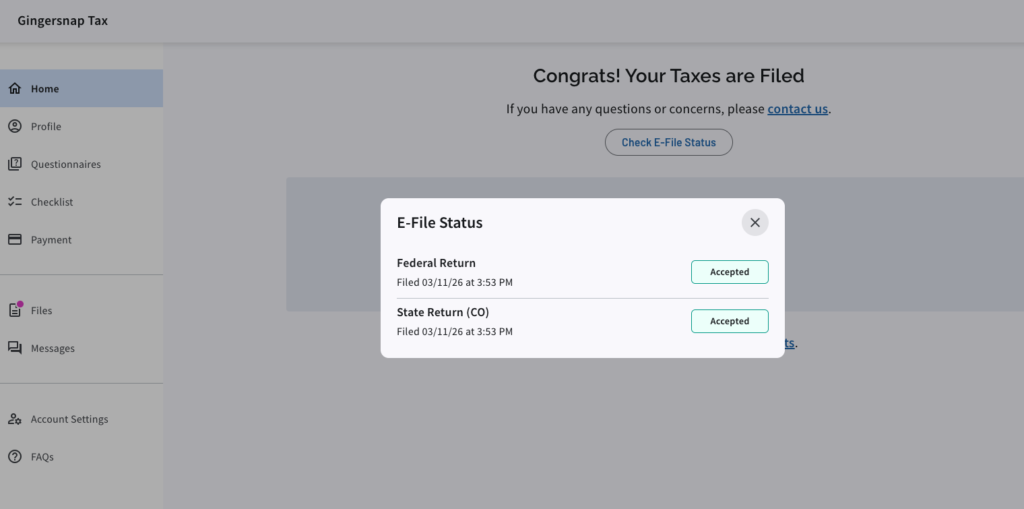Click the Federal Return row label

[436, 263]
